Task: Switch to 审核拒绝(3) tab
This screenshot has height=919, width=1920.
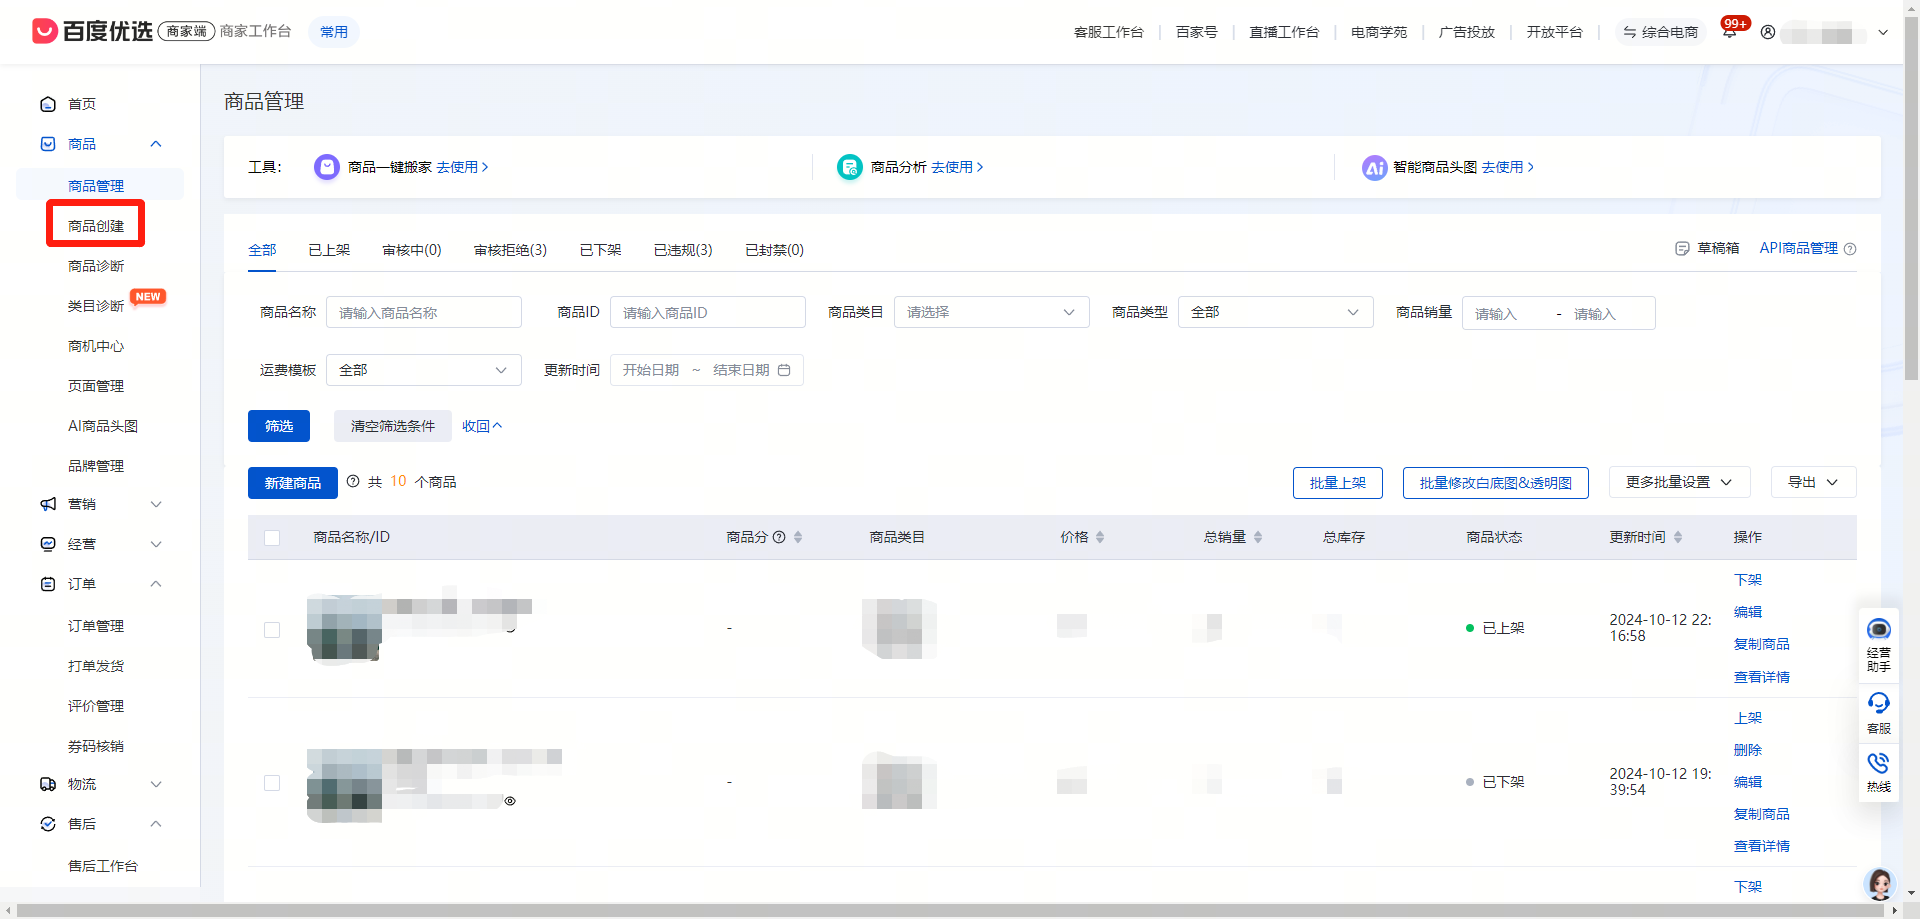Action: (x=510, y=250)
